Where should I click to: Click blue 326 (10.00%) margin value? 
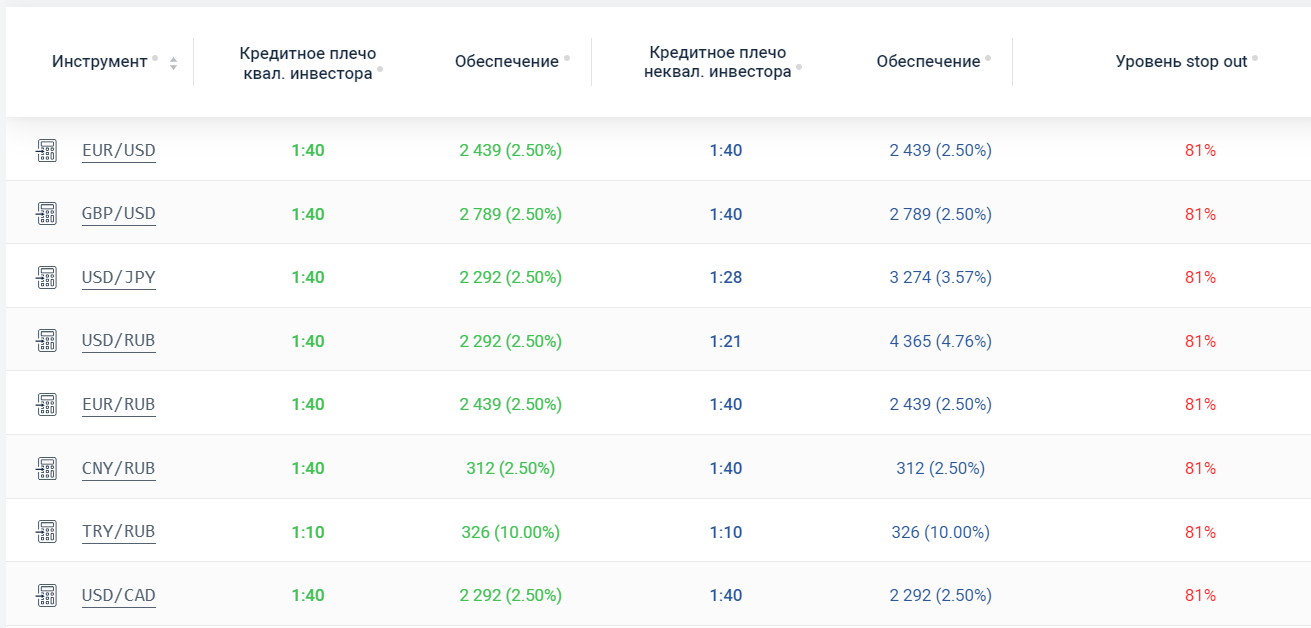[941, 532]
